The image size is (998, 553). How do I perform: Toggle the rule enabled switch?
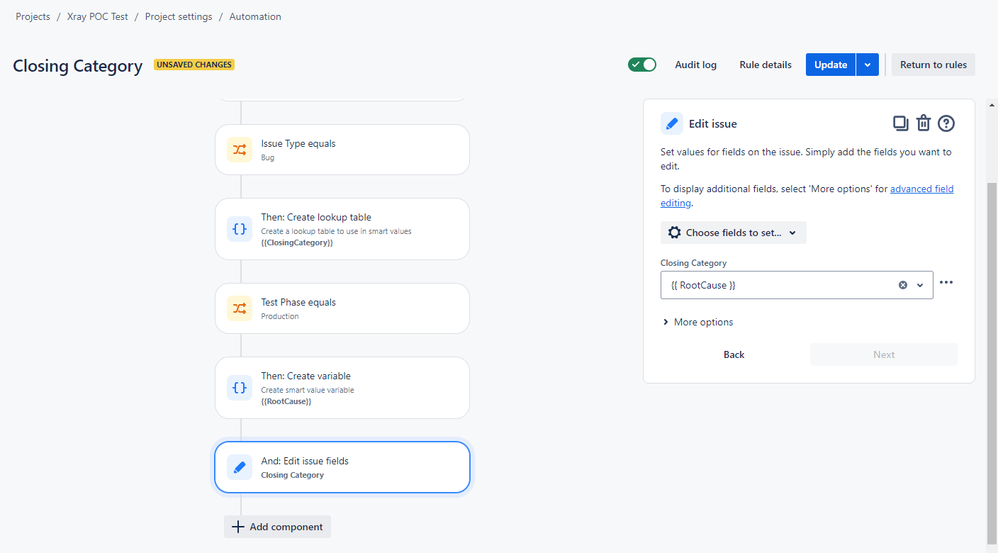point(642,64)
